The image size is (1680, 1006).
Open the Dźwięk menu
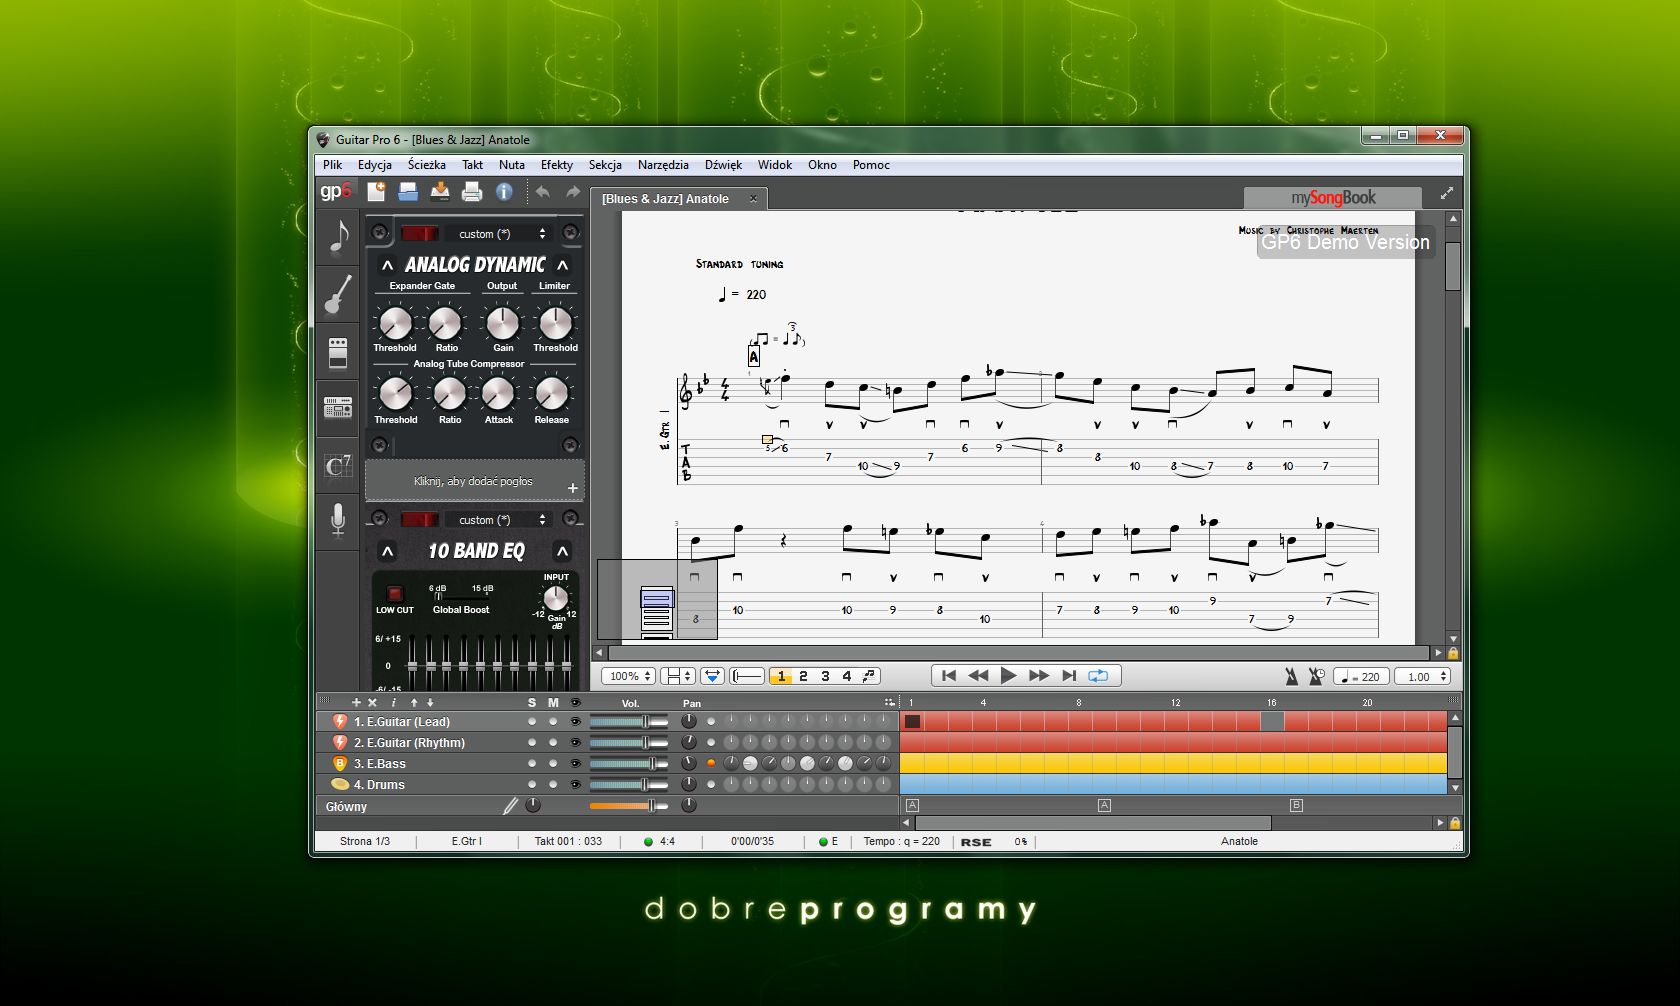[723, 165]
